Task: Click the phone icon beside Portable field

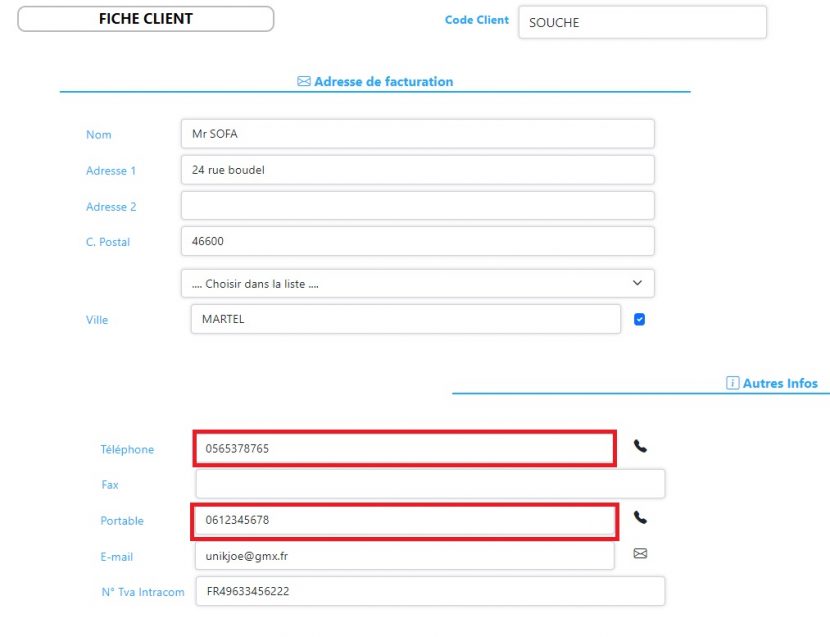Action: point(640,517)
